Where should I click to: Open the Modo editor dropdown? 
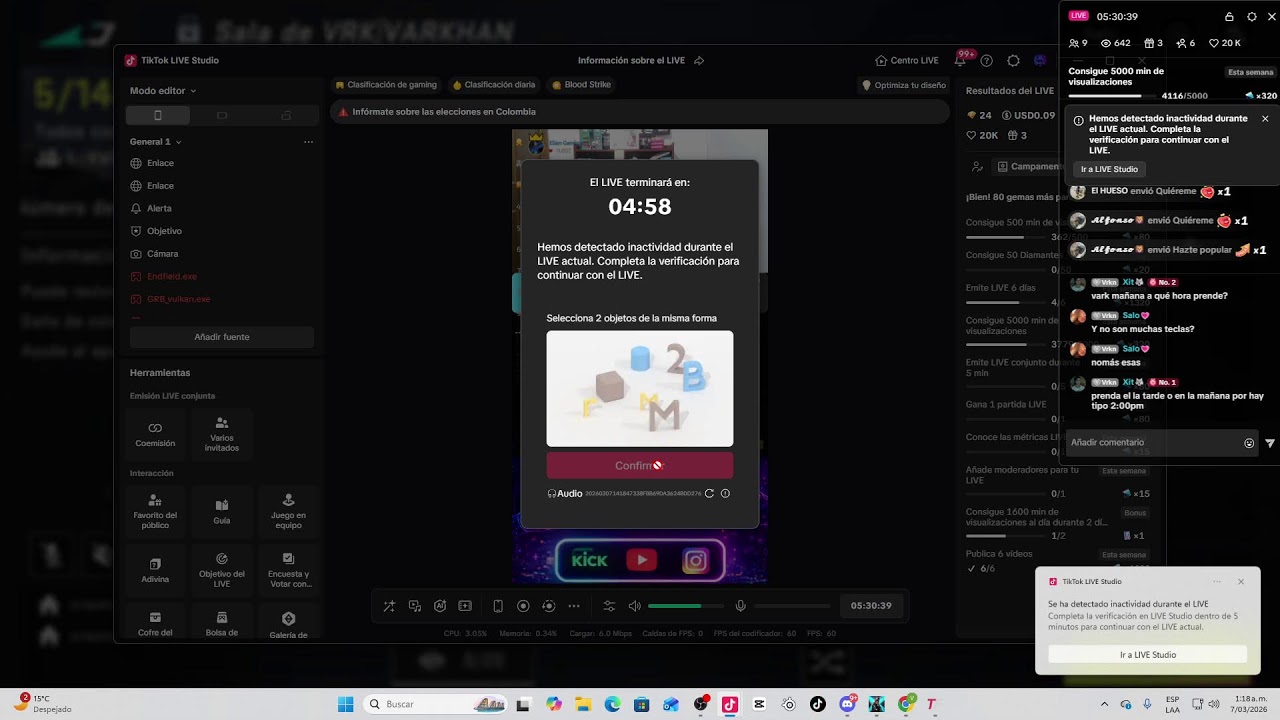coord(163,91)
